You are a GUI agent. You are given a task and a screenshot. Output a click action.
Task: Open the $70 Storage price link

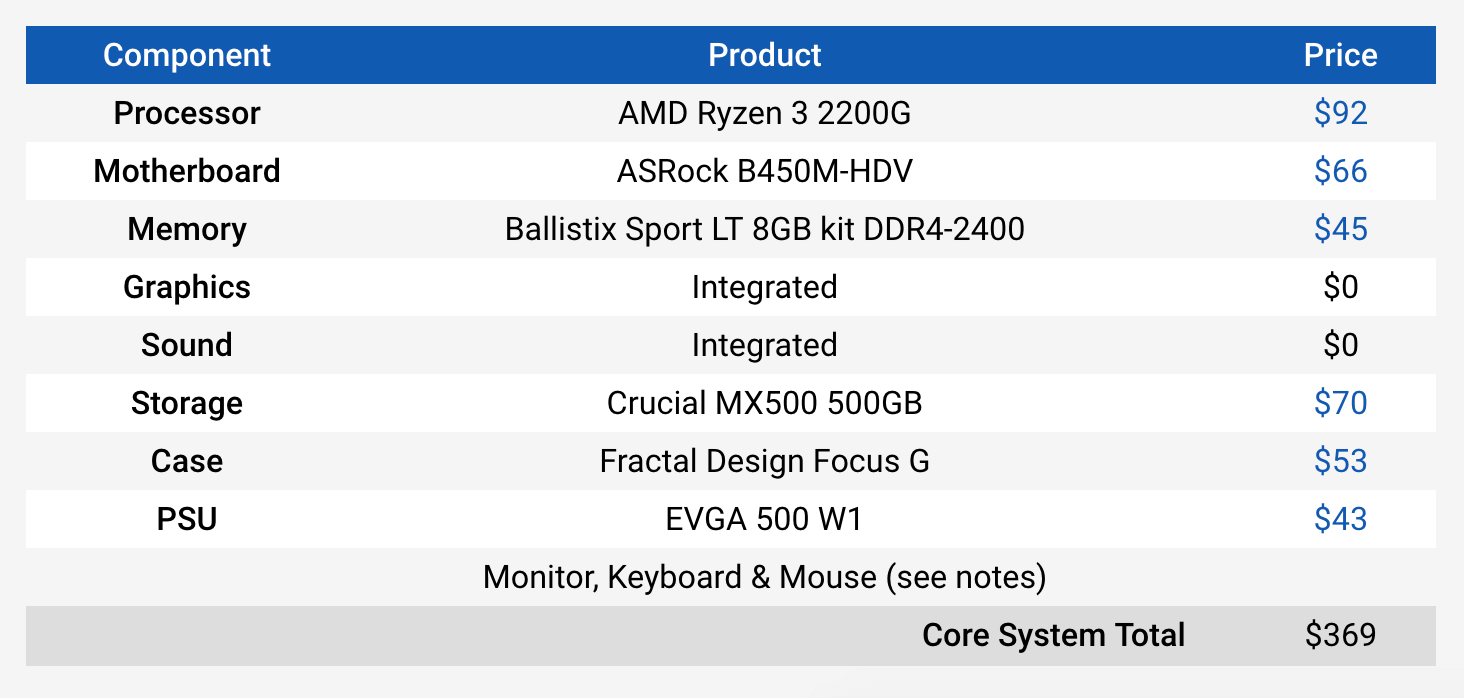1340,403
